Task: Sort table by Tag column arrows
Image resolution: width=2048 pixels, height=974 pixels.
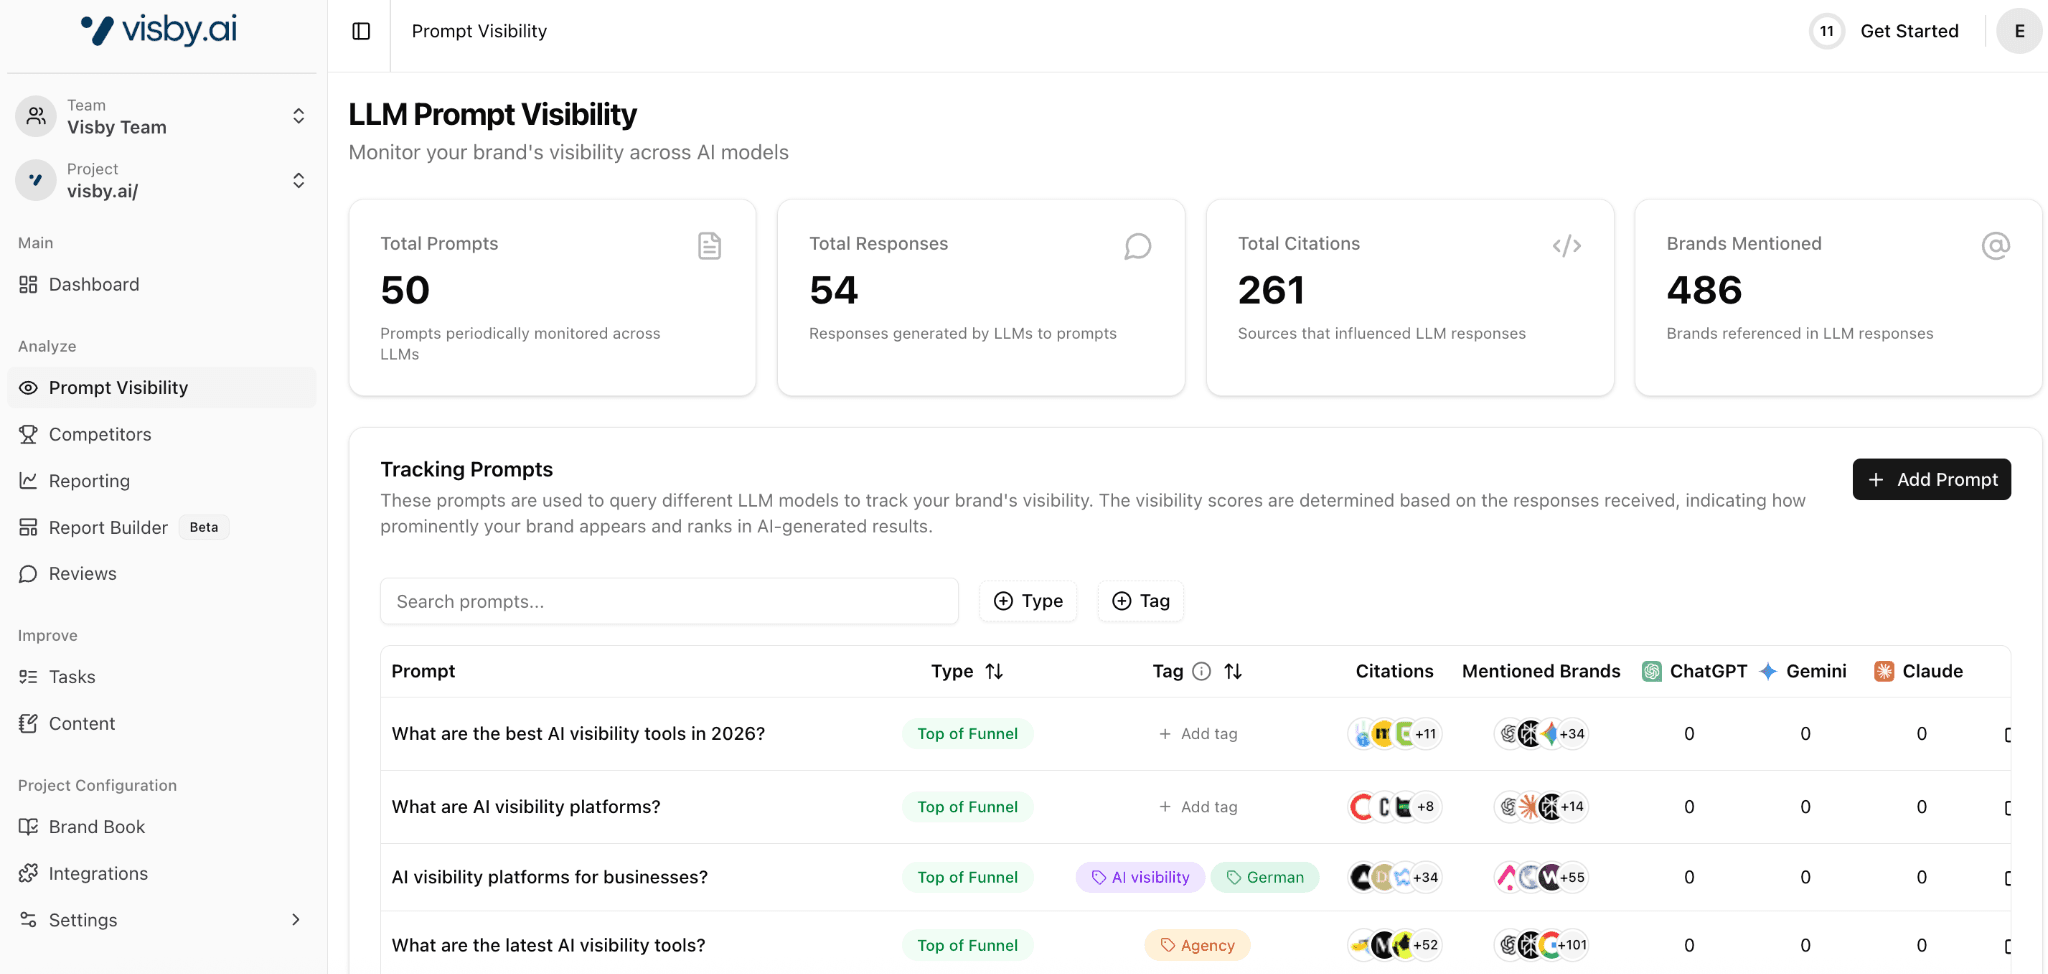Action: (x=1233, y=672)
